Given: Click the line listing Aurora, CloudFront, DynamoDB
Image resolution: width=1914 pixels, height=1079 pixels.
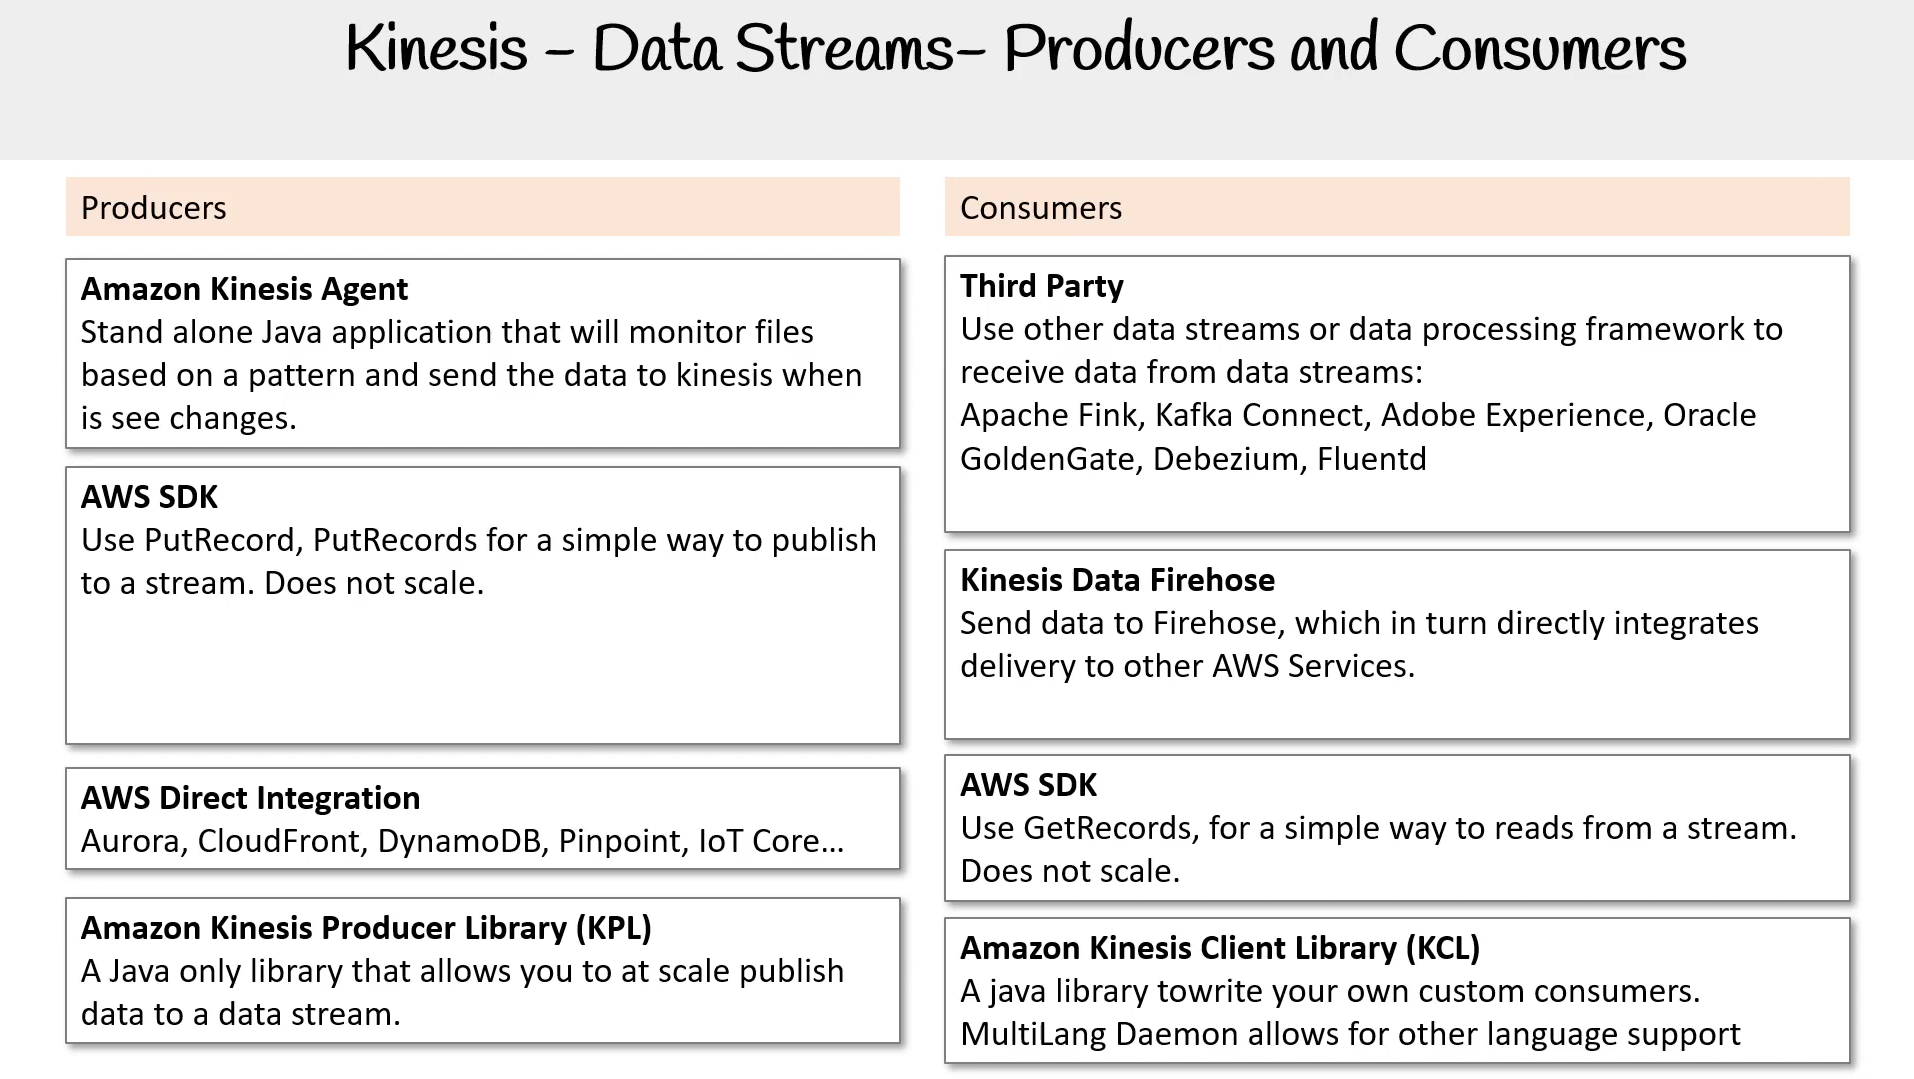Looking at the screenshot, I should tap(462, 841).
